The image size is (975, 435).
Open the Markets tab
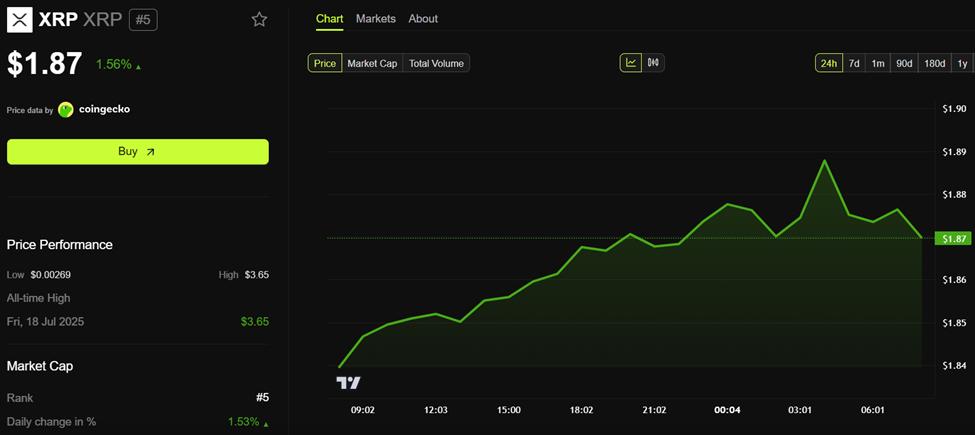[376, 19]
